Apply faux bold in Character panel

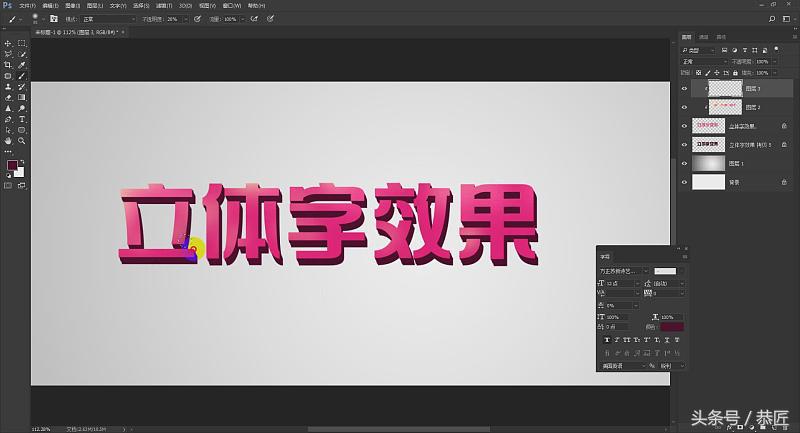click(607, 340)
